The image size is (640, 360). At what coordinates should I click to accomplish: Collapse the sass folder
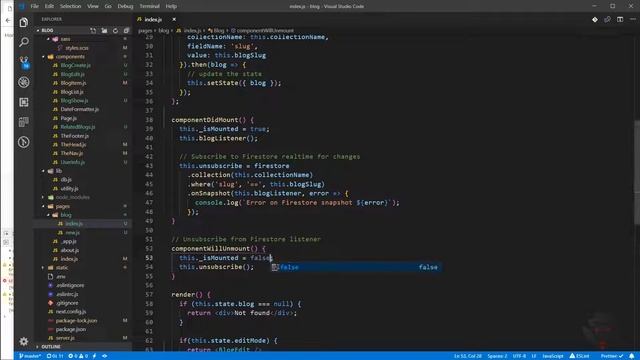48,39
